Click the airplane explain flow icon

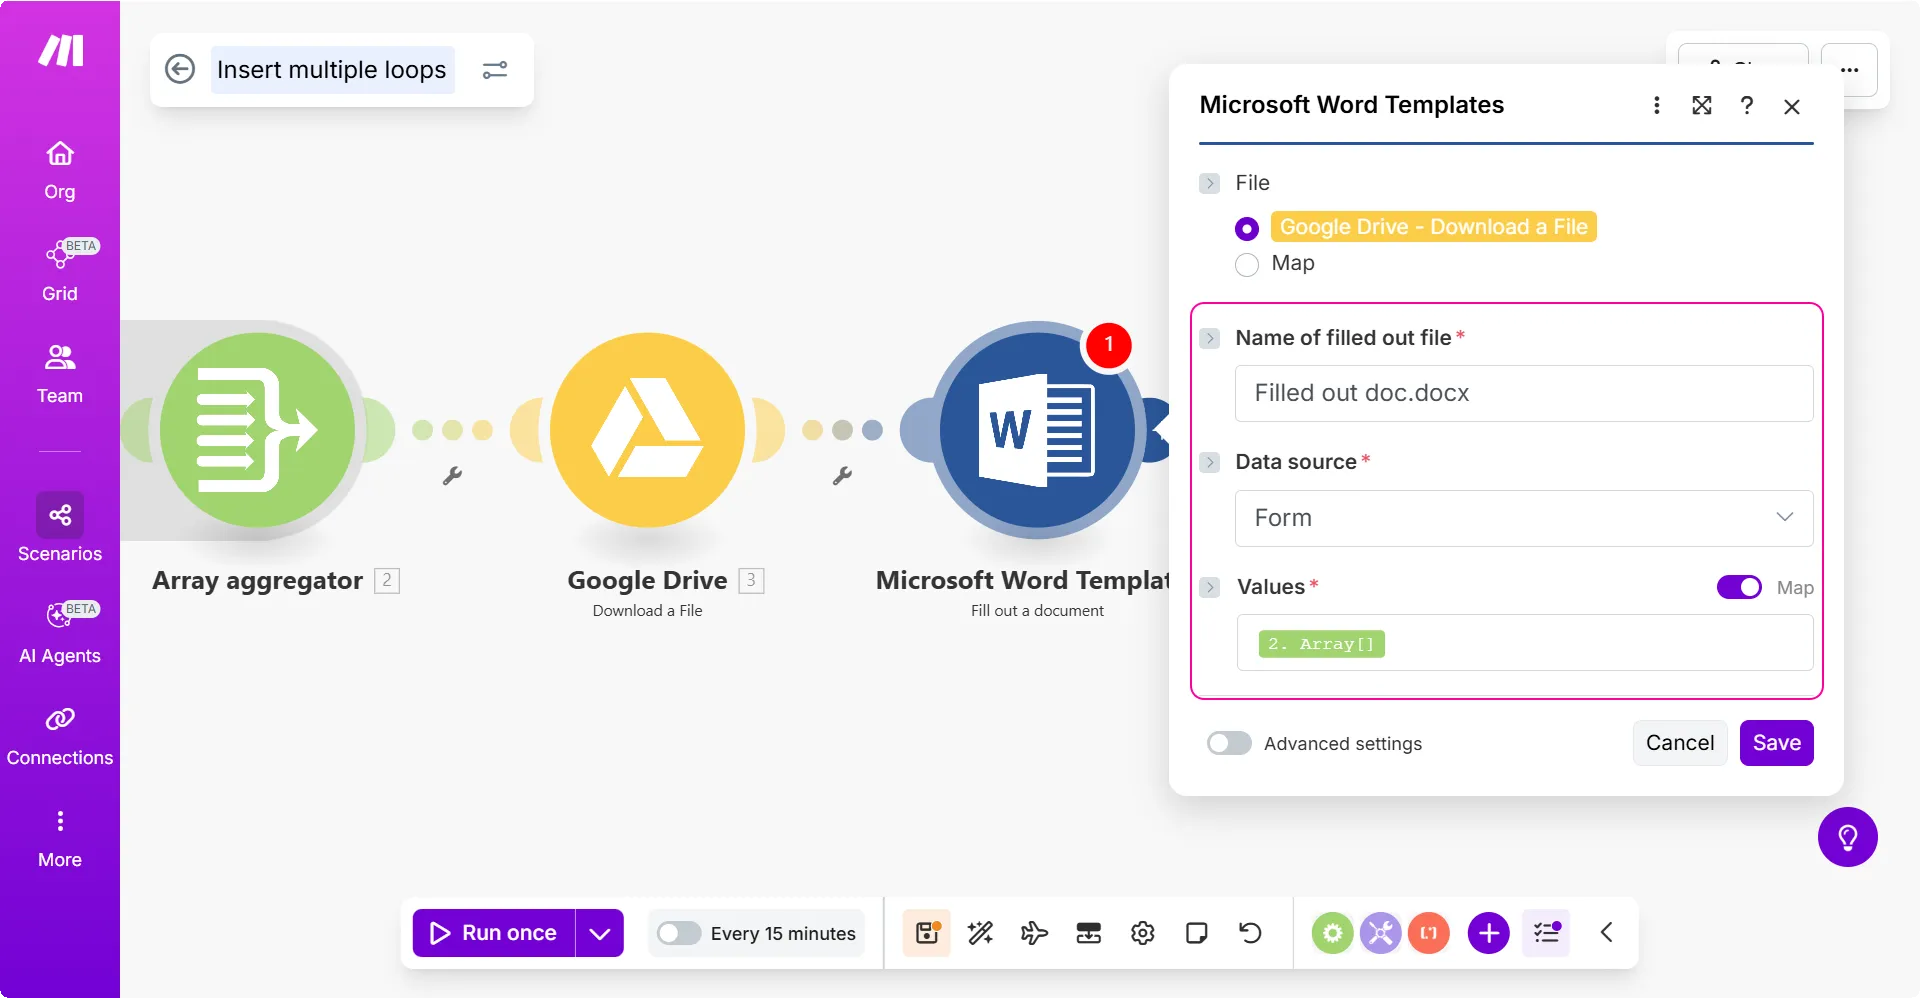click(1035, 933)
